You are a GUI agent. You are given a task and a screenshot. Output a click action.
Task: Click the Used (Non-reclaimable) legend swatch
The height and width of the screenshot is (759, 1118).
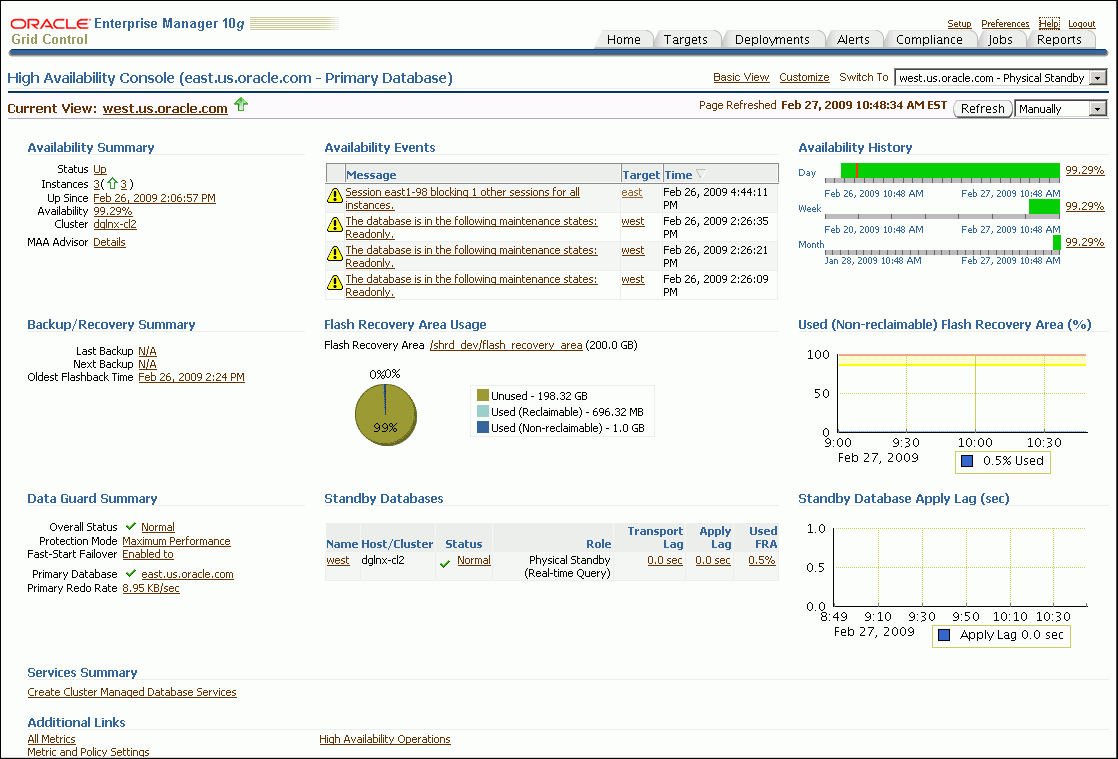(x=483, y=427)
